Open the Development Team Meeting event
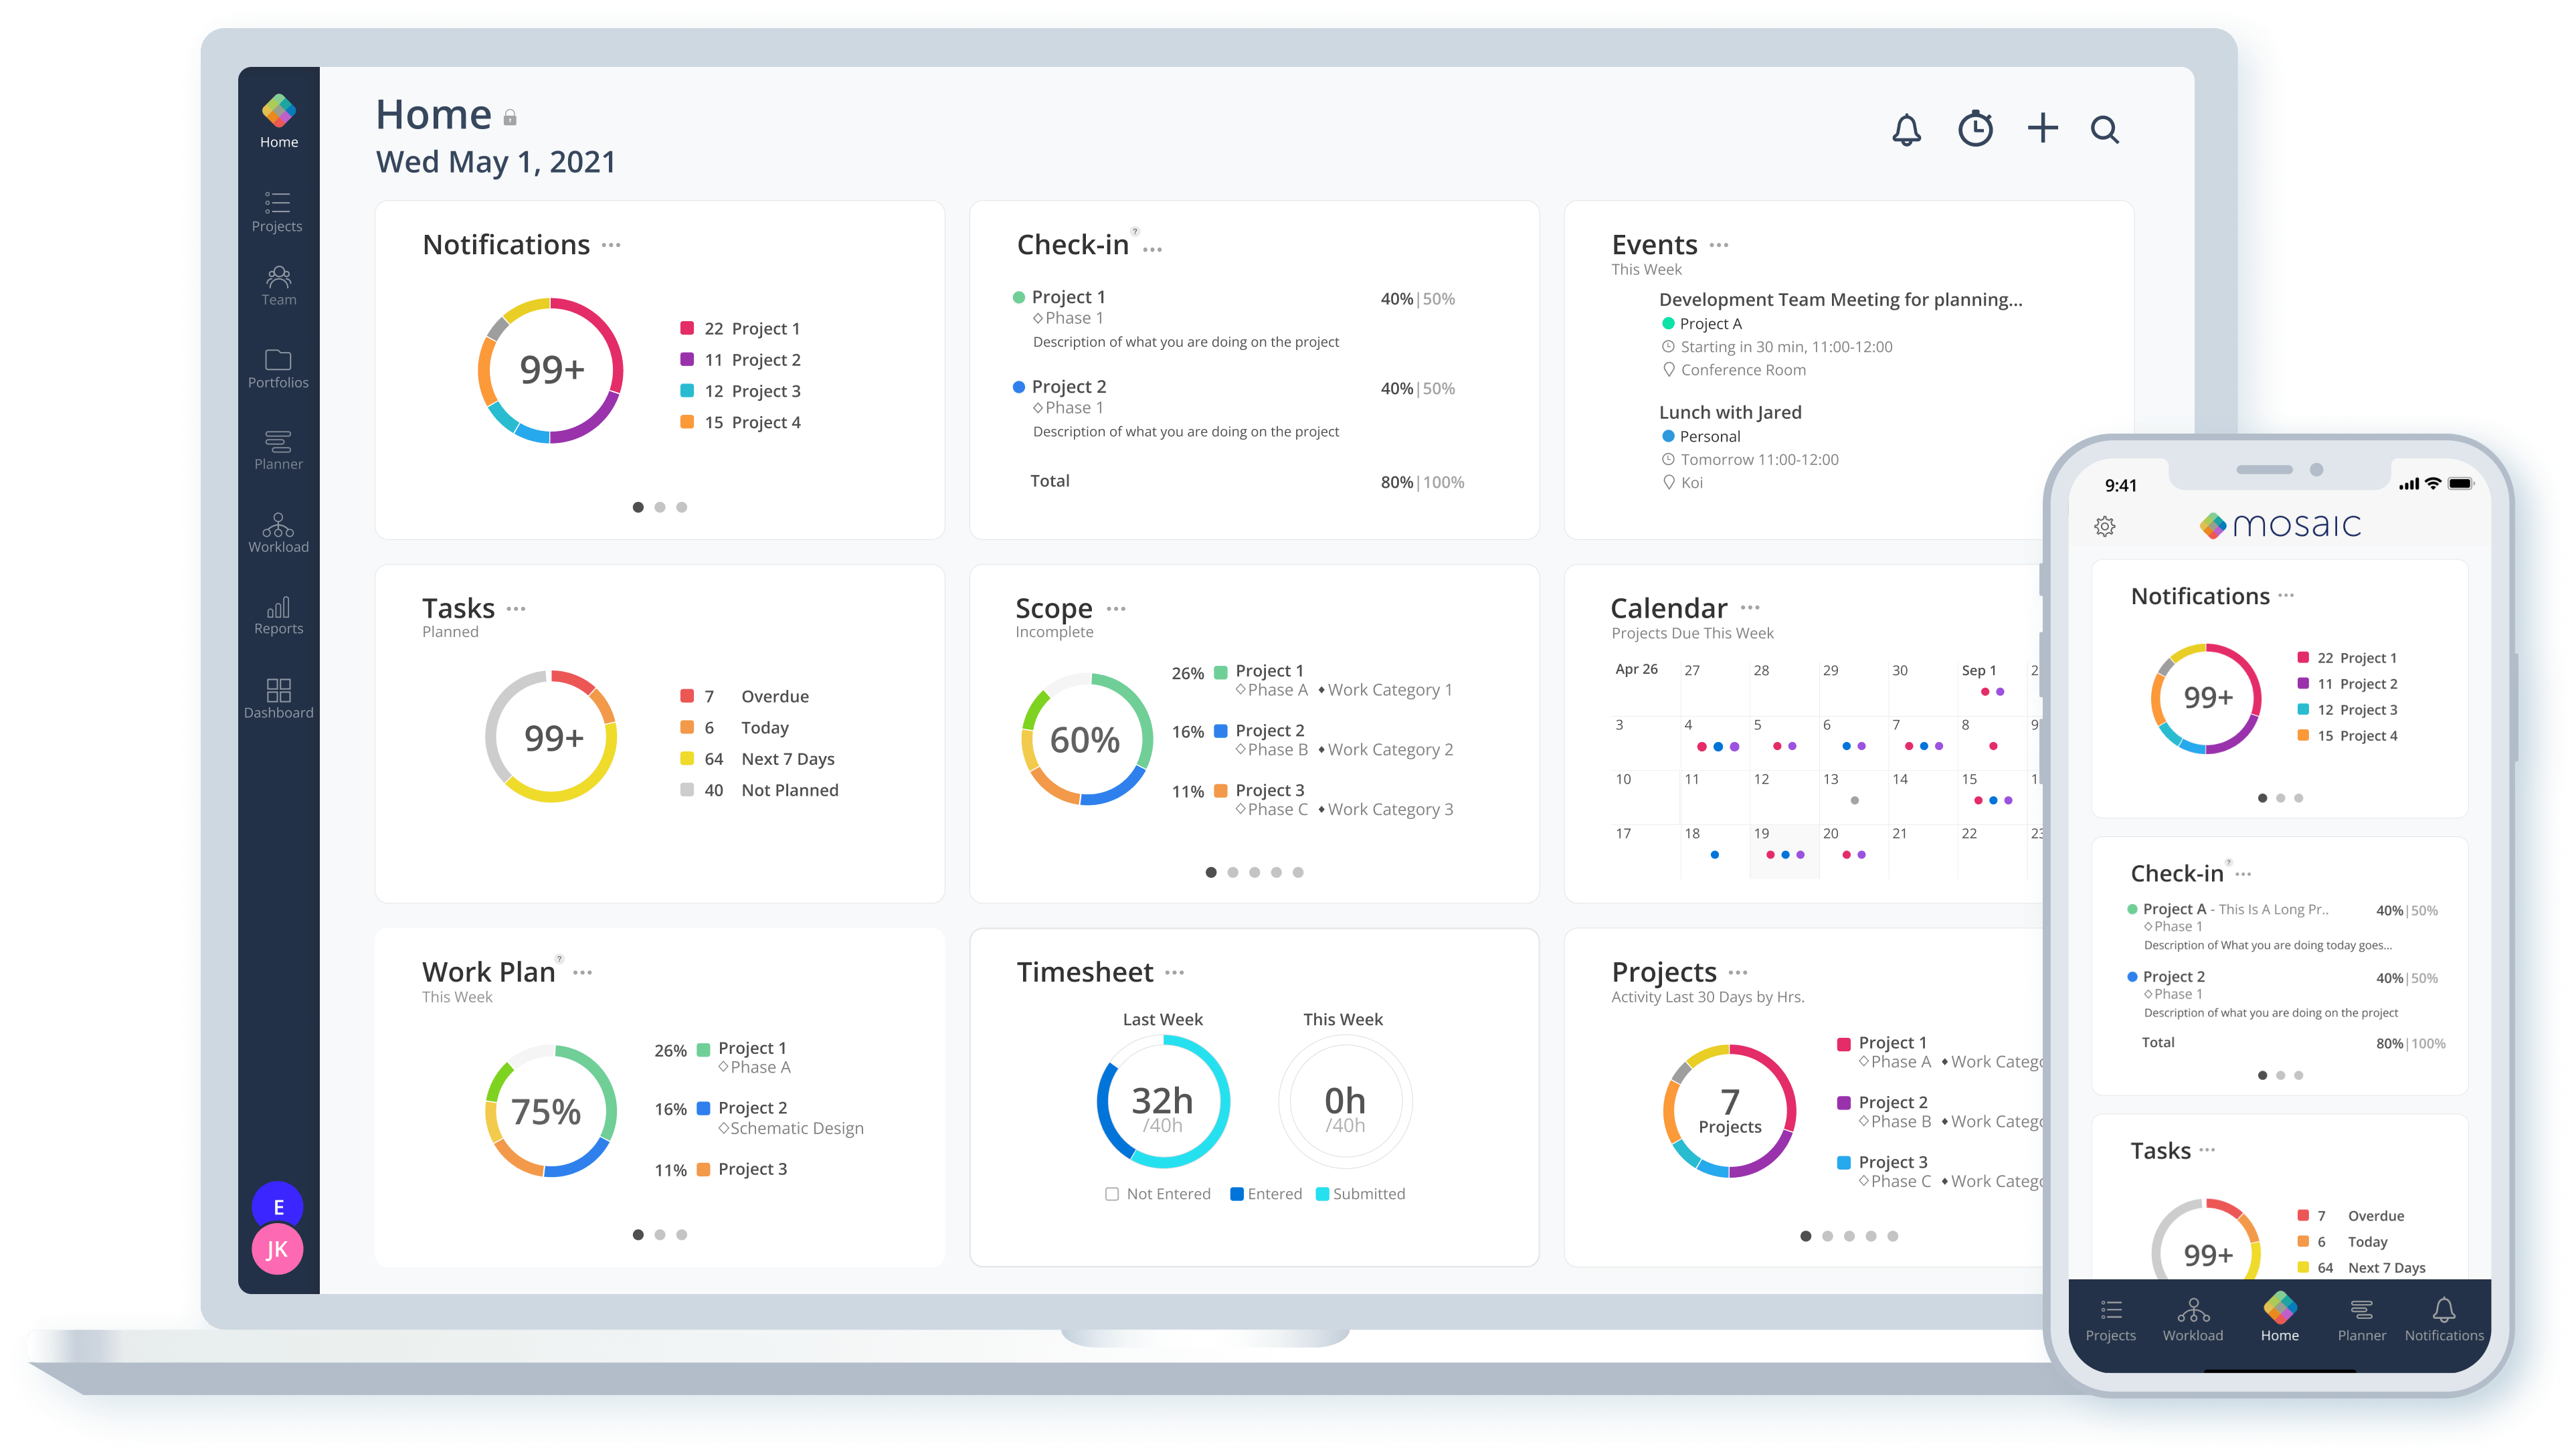2576x1456 pixels. pos(1840,299)
